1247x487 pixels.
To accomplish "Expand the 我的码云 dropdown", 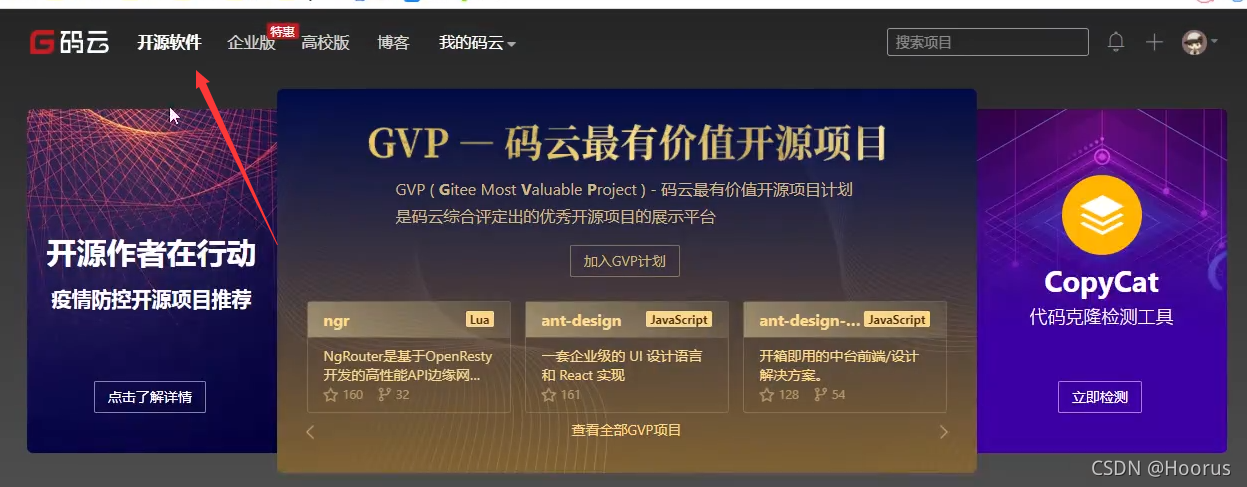I will click(x=477, y=43).
